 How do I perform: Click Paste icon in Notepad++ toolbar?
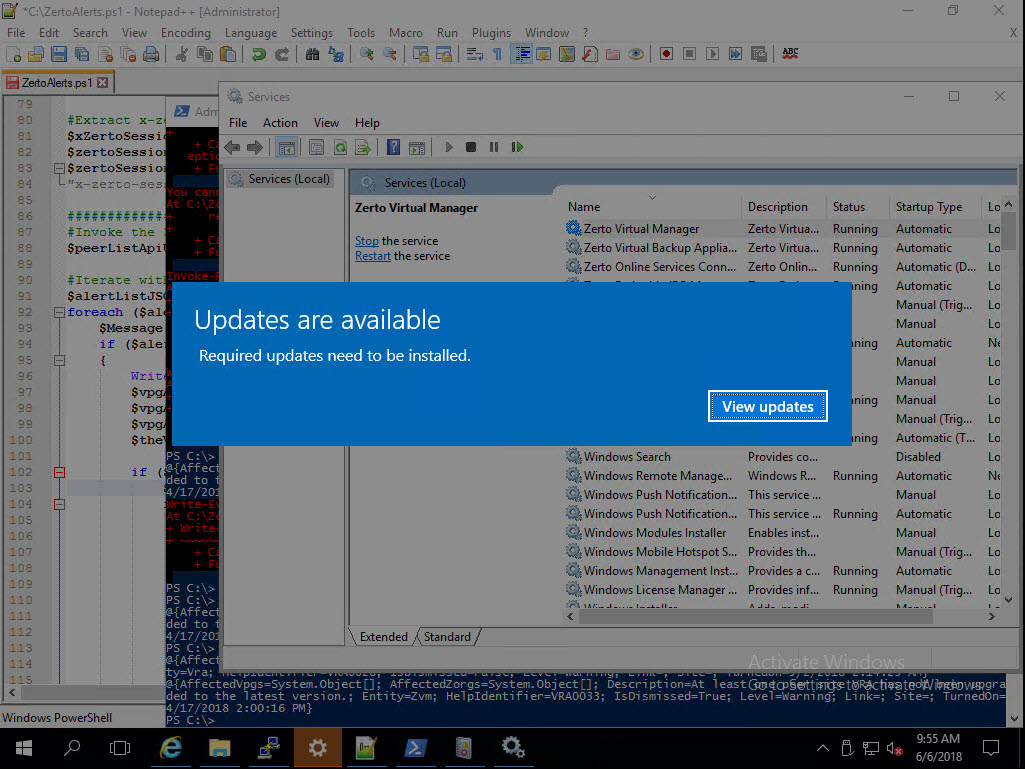227,54
